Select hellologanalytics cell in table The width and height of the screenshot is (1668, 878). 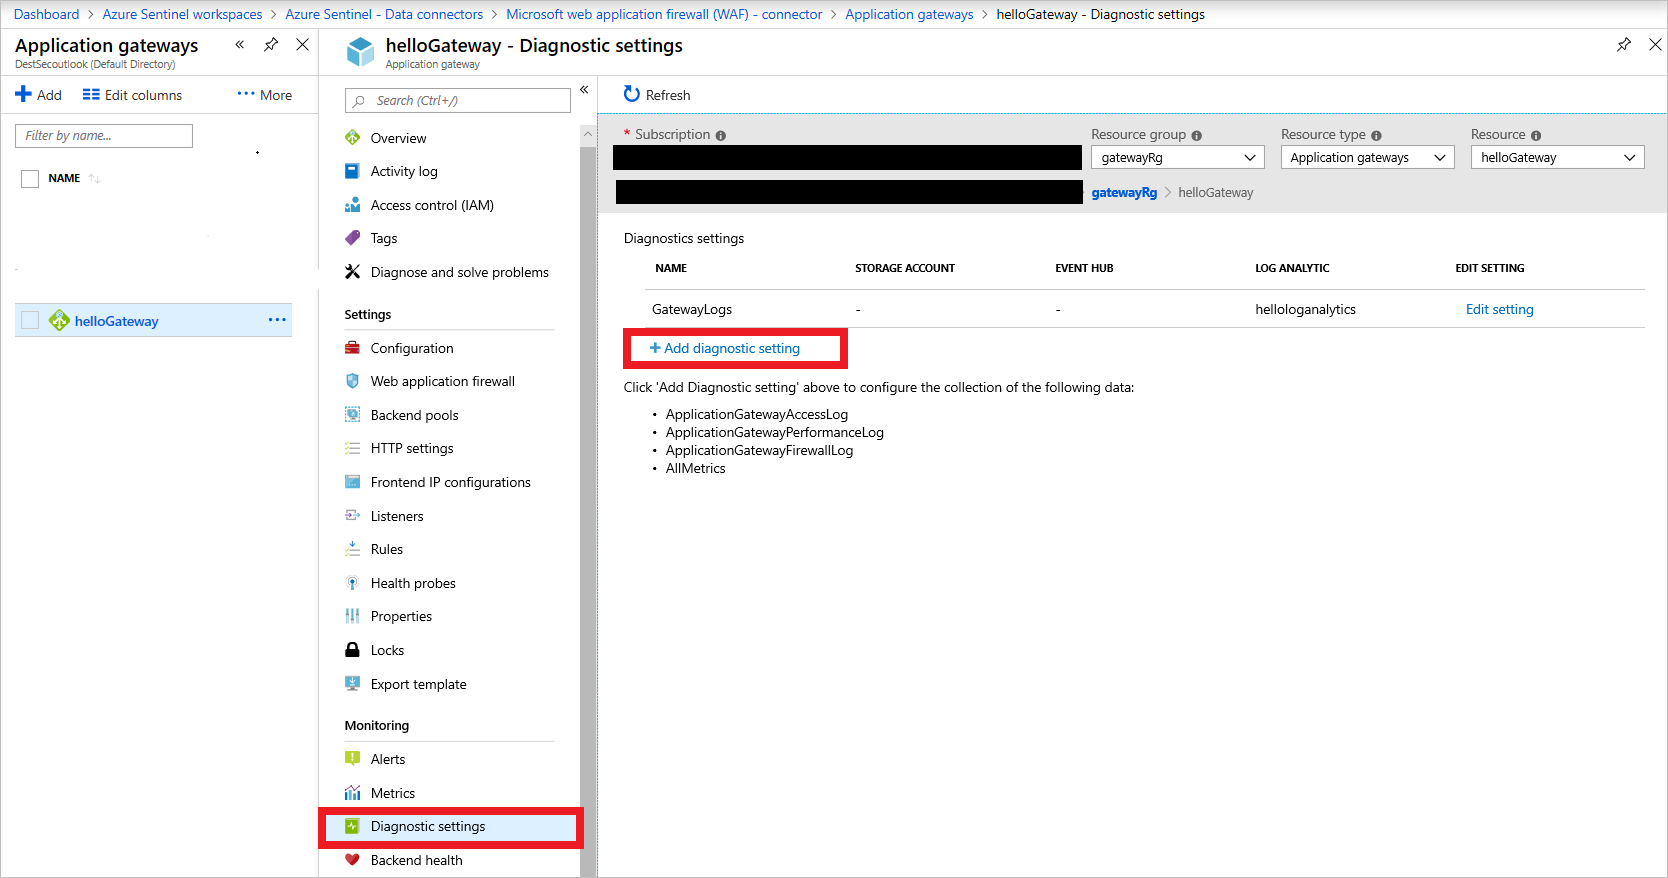[1305, 309]
